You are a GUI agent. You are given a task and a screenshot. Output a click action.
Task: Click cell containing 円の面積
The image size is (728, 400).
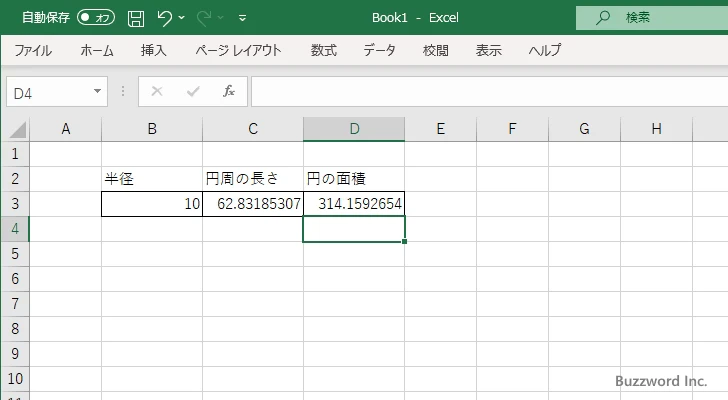click(354, 179)
